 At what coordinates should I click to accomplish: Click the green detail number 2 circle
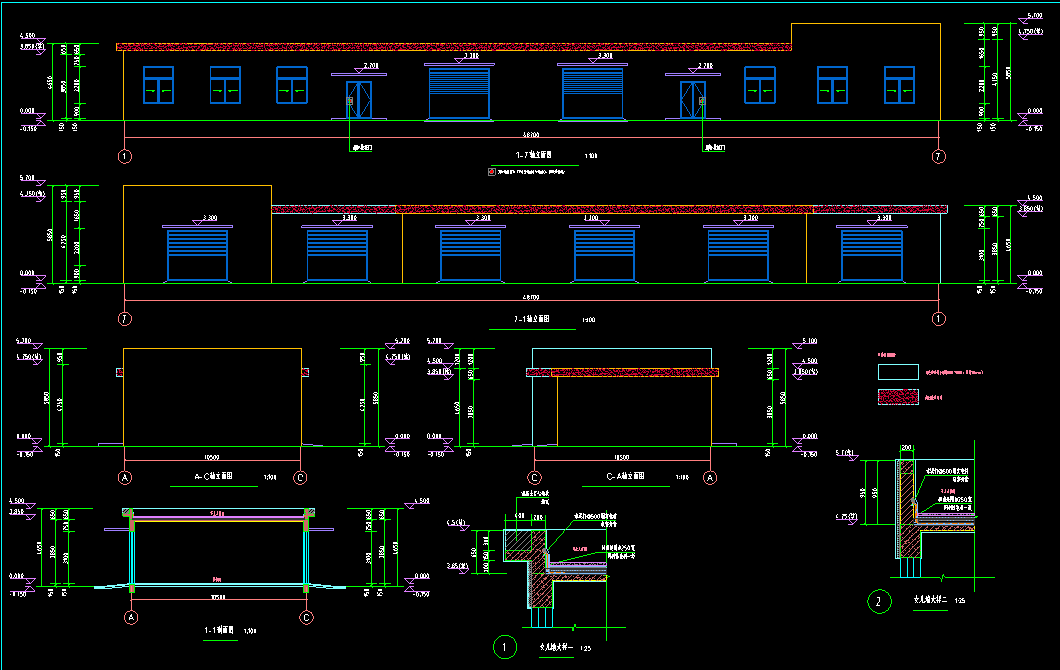point(879,602)
